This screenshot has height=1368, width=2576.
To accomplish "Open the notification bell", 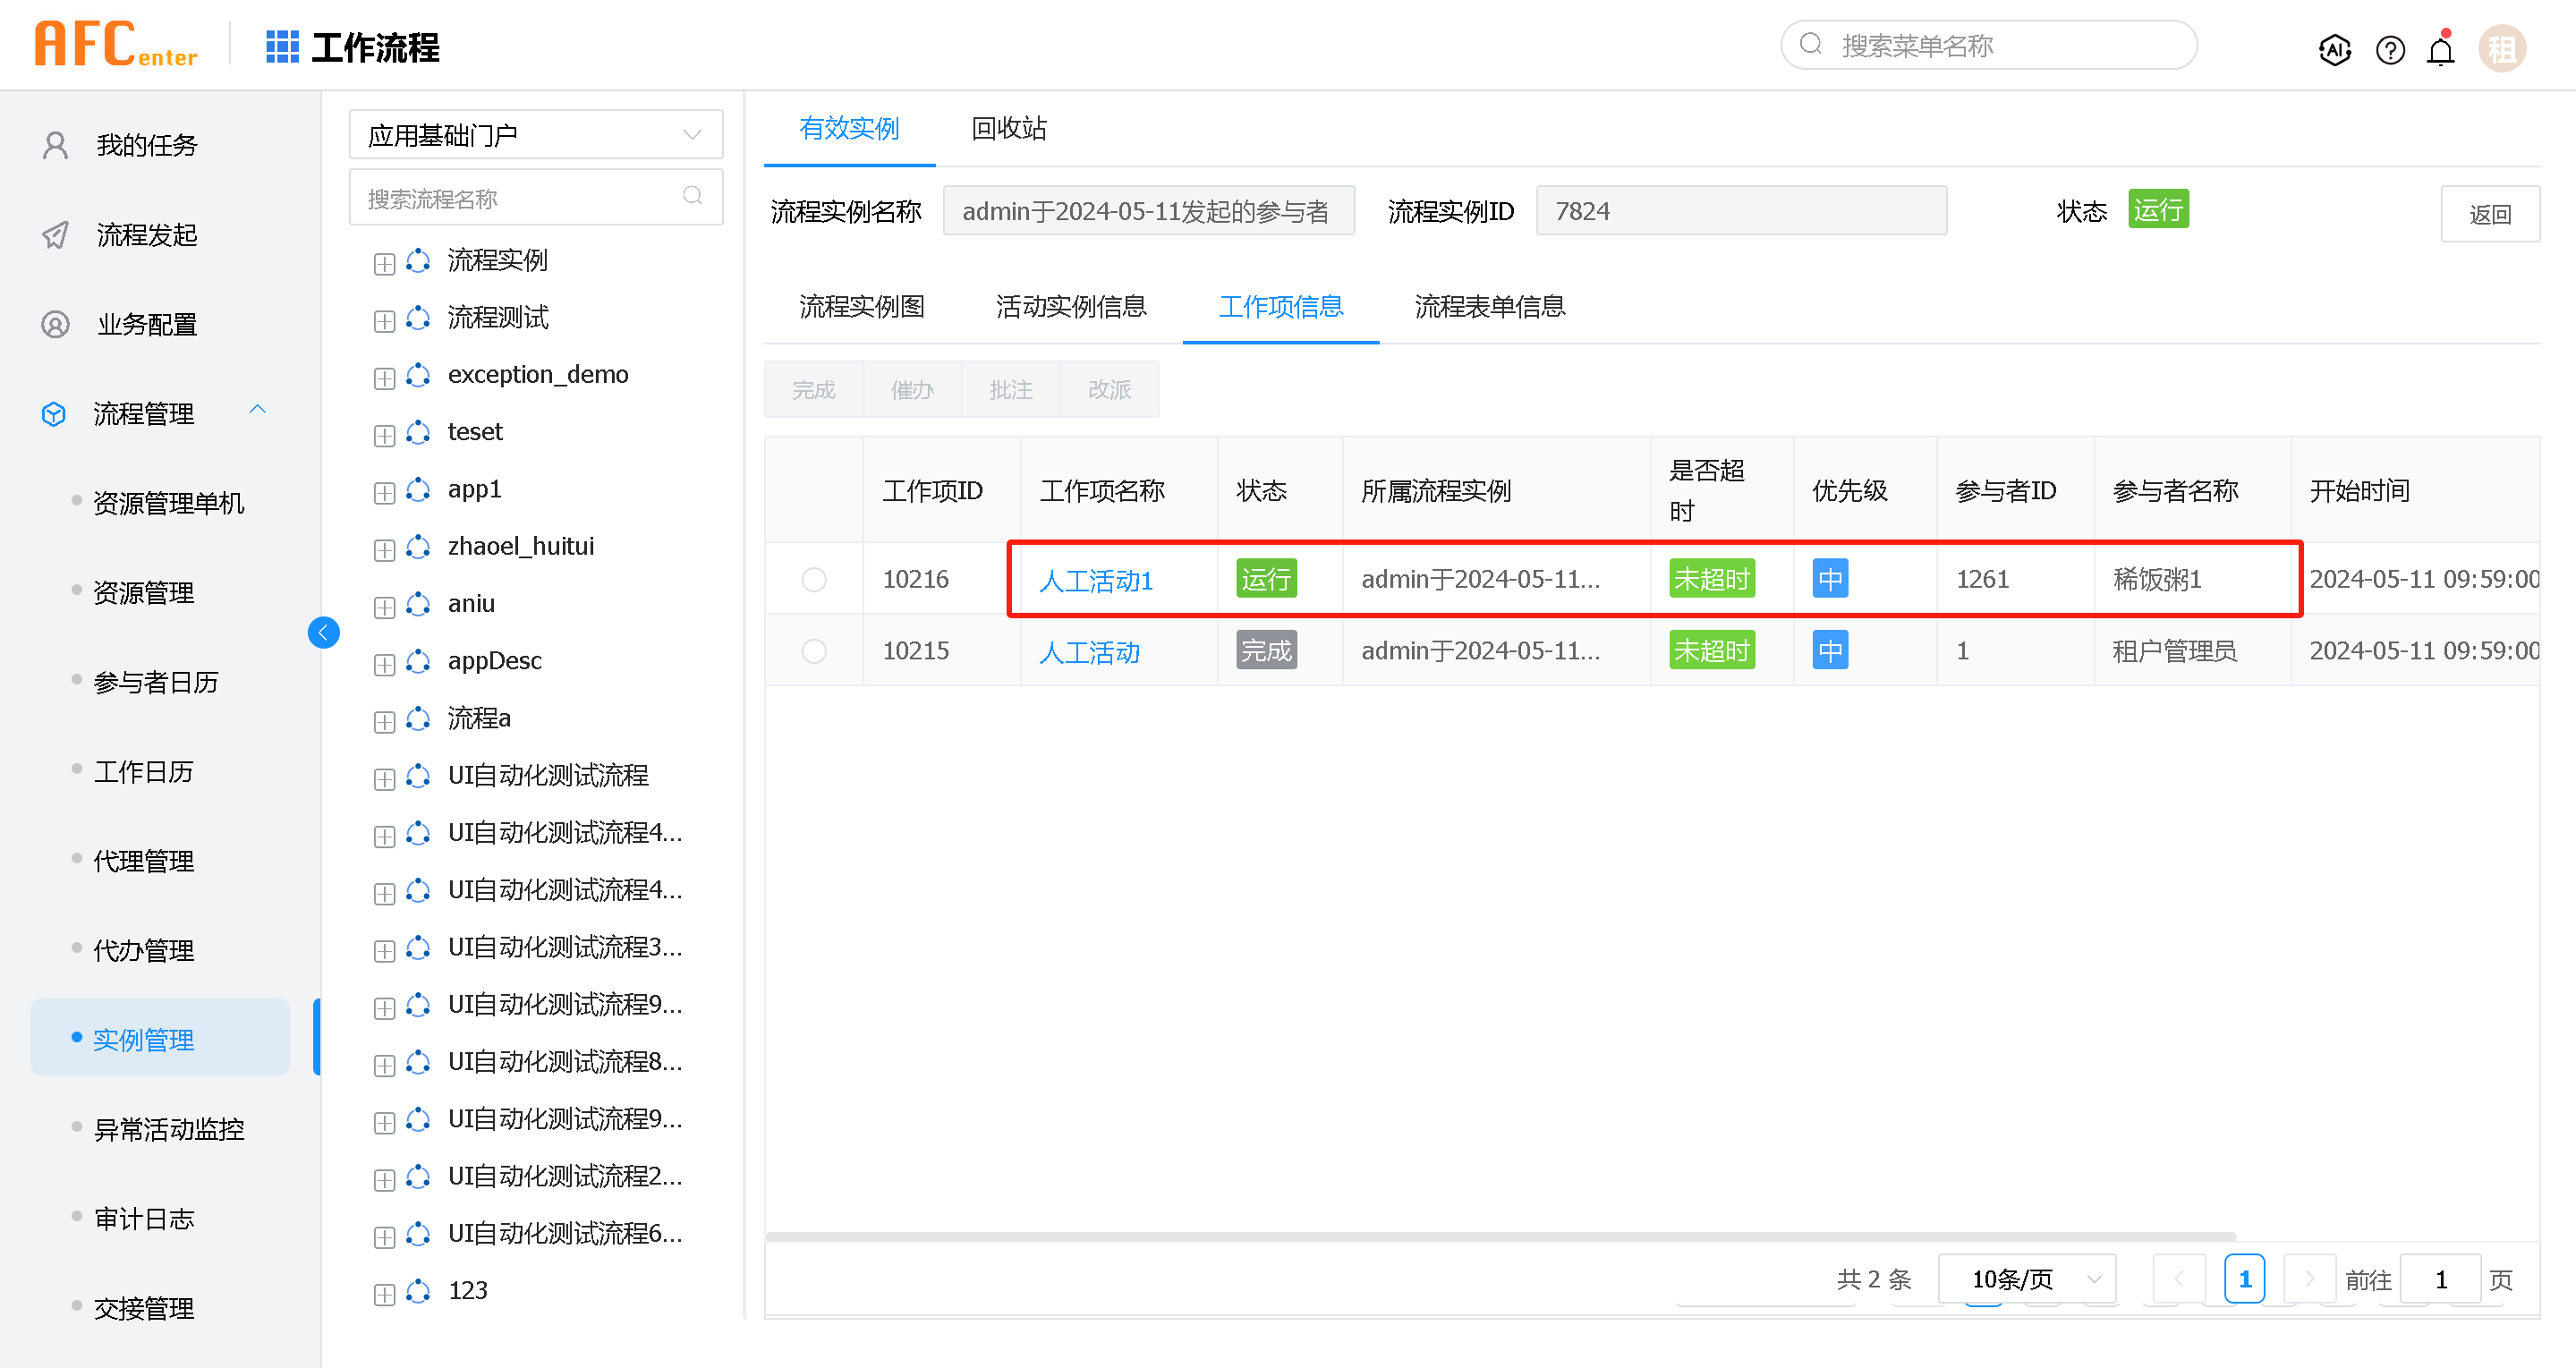I will [2441, 51].
